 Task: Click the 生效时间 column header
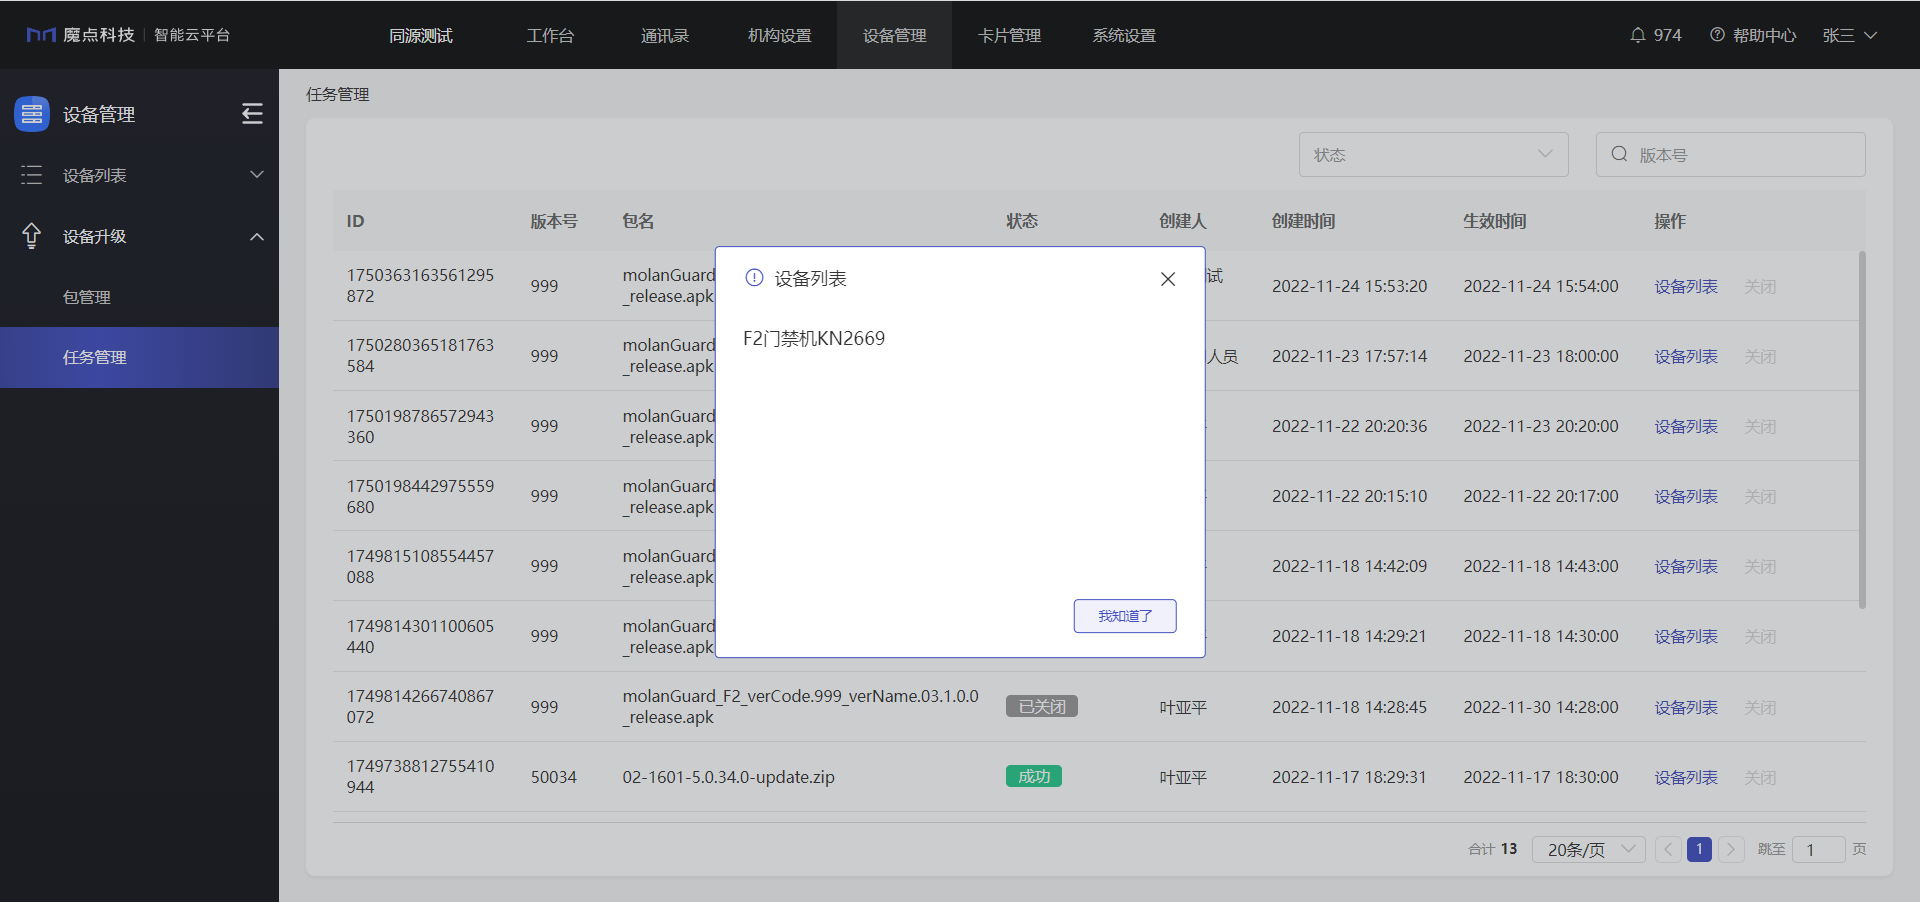[x=1494, y=221]
